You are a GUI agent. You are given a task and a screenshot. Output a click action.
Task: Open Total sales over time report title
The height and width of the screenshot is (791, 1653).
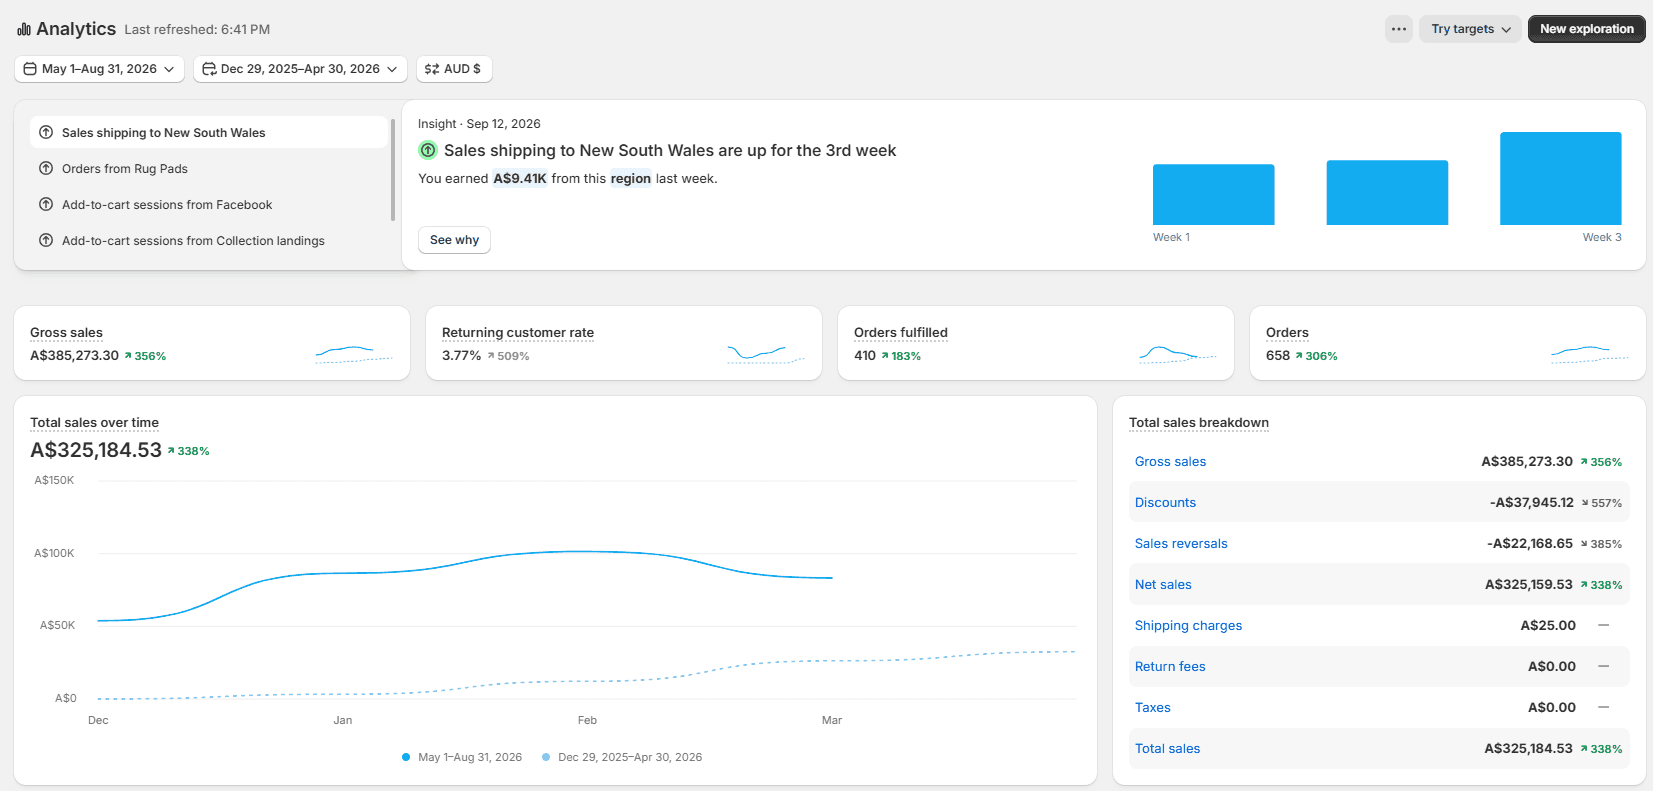94,423
